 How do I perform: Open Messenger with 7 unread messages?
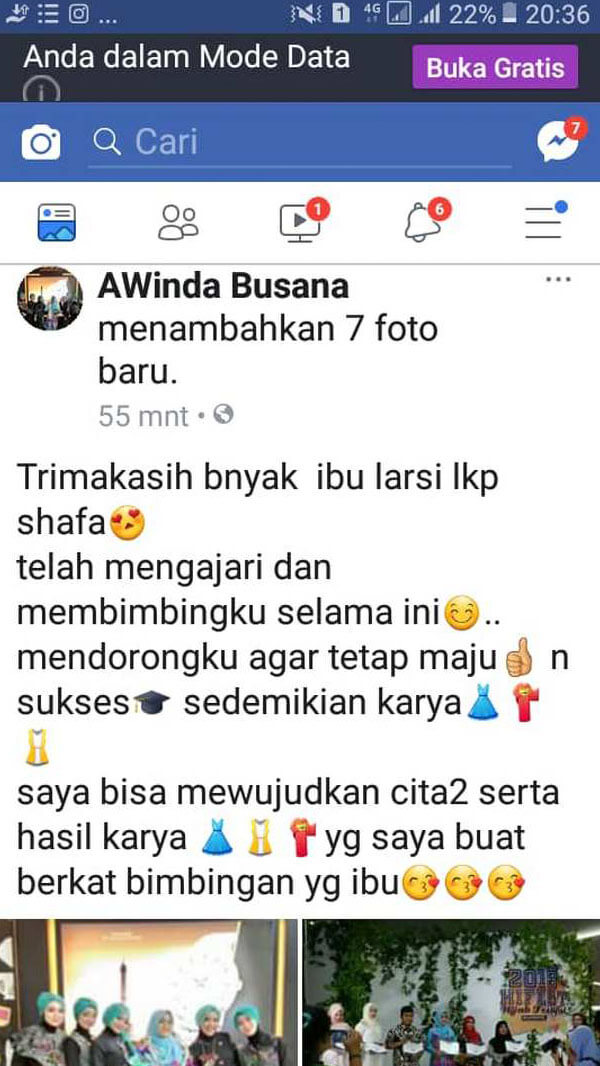(561, 139)
